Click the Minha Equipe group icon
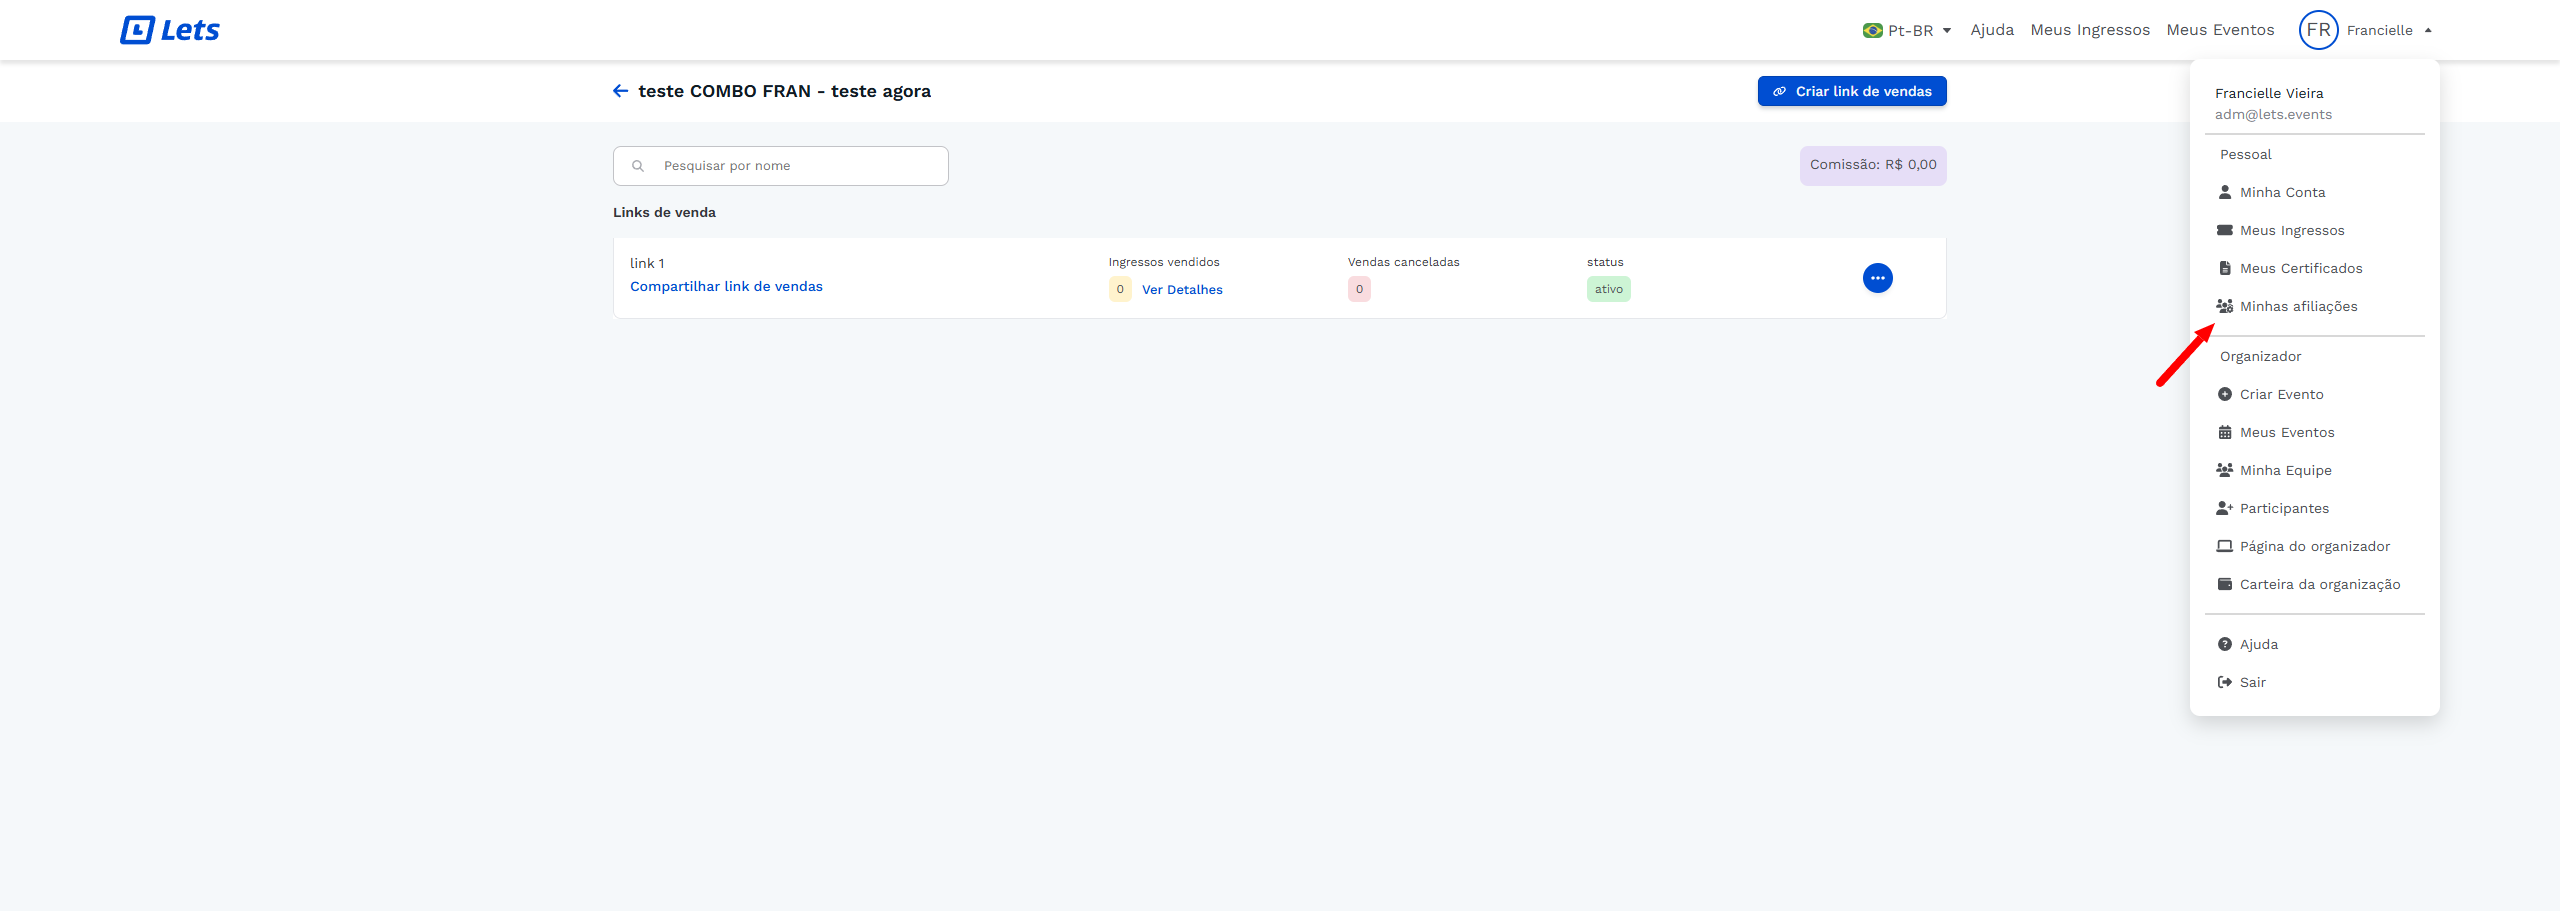This screenshot has height=911, width=2560. (2224, 470)
